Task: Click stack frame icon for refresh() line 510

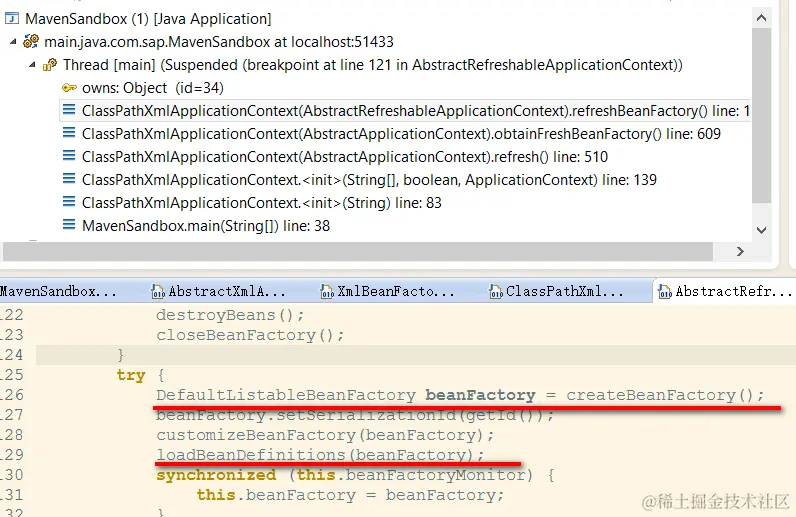Action: click(69, 156)
